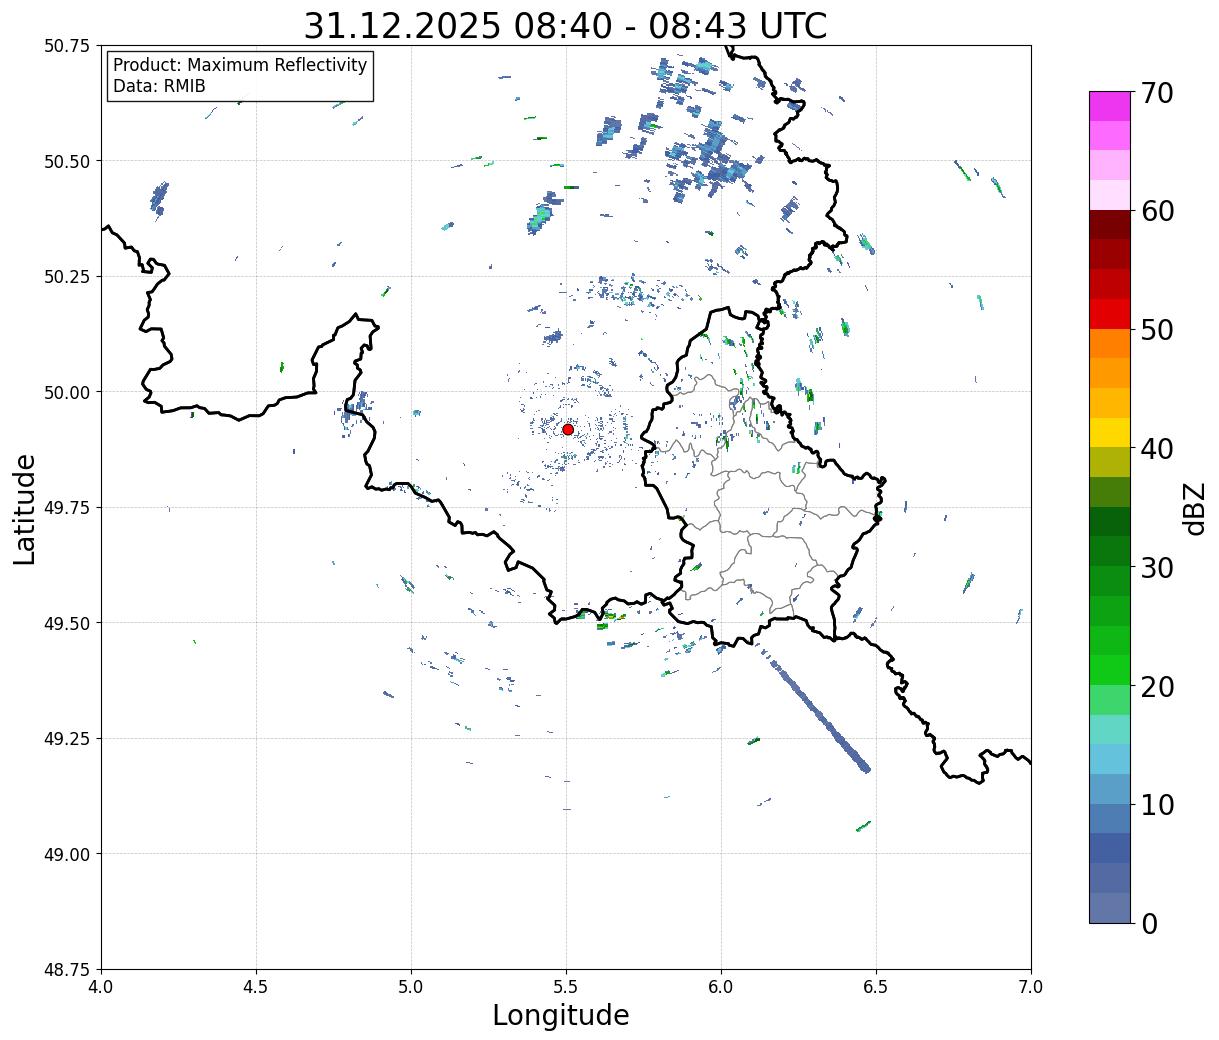The height and width of the screenshot is (1040, 1219).
Task: Click the 49.75 latitude tick label
Action: (x=66, y=508)
